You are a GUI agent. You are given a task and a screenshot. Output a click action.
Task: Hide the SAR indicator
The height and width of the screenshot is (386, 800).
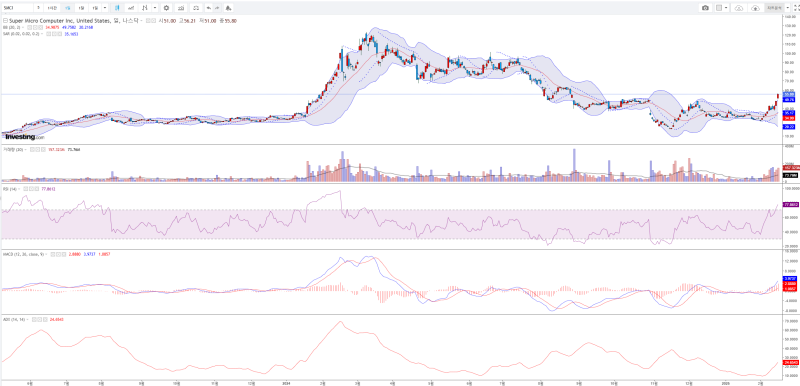click(x=48, y=34)
